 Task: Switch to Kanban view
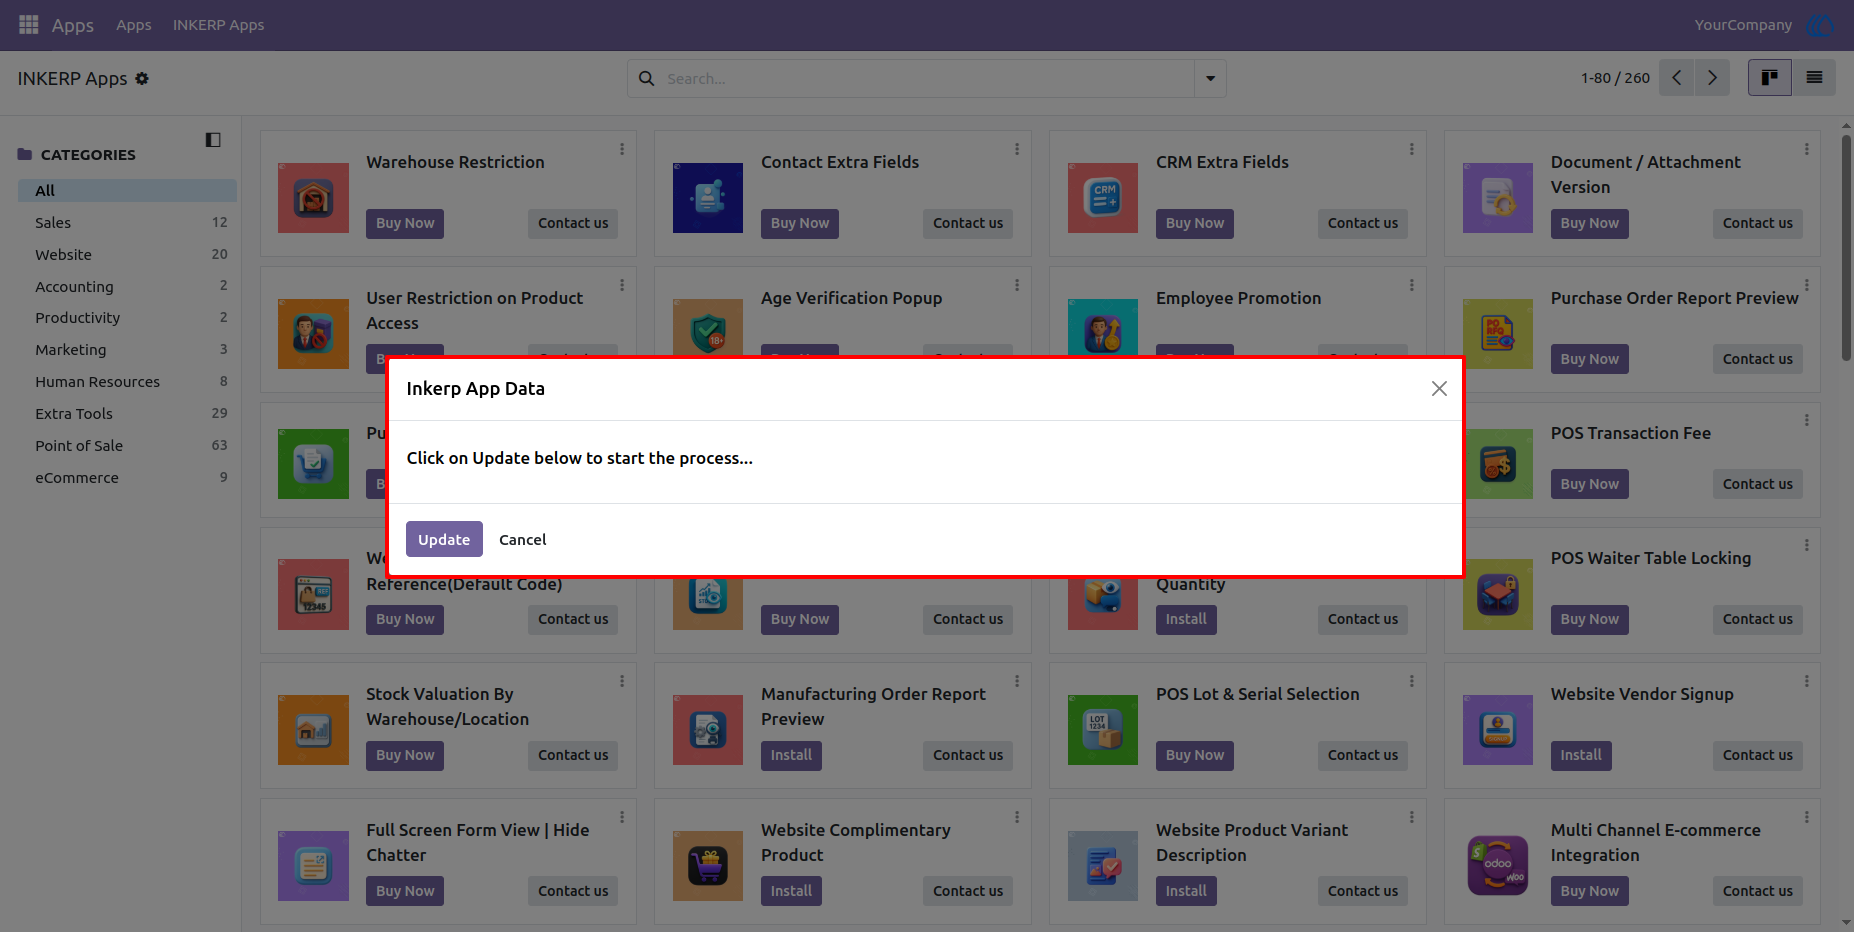tap(1769, 77)
